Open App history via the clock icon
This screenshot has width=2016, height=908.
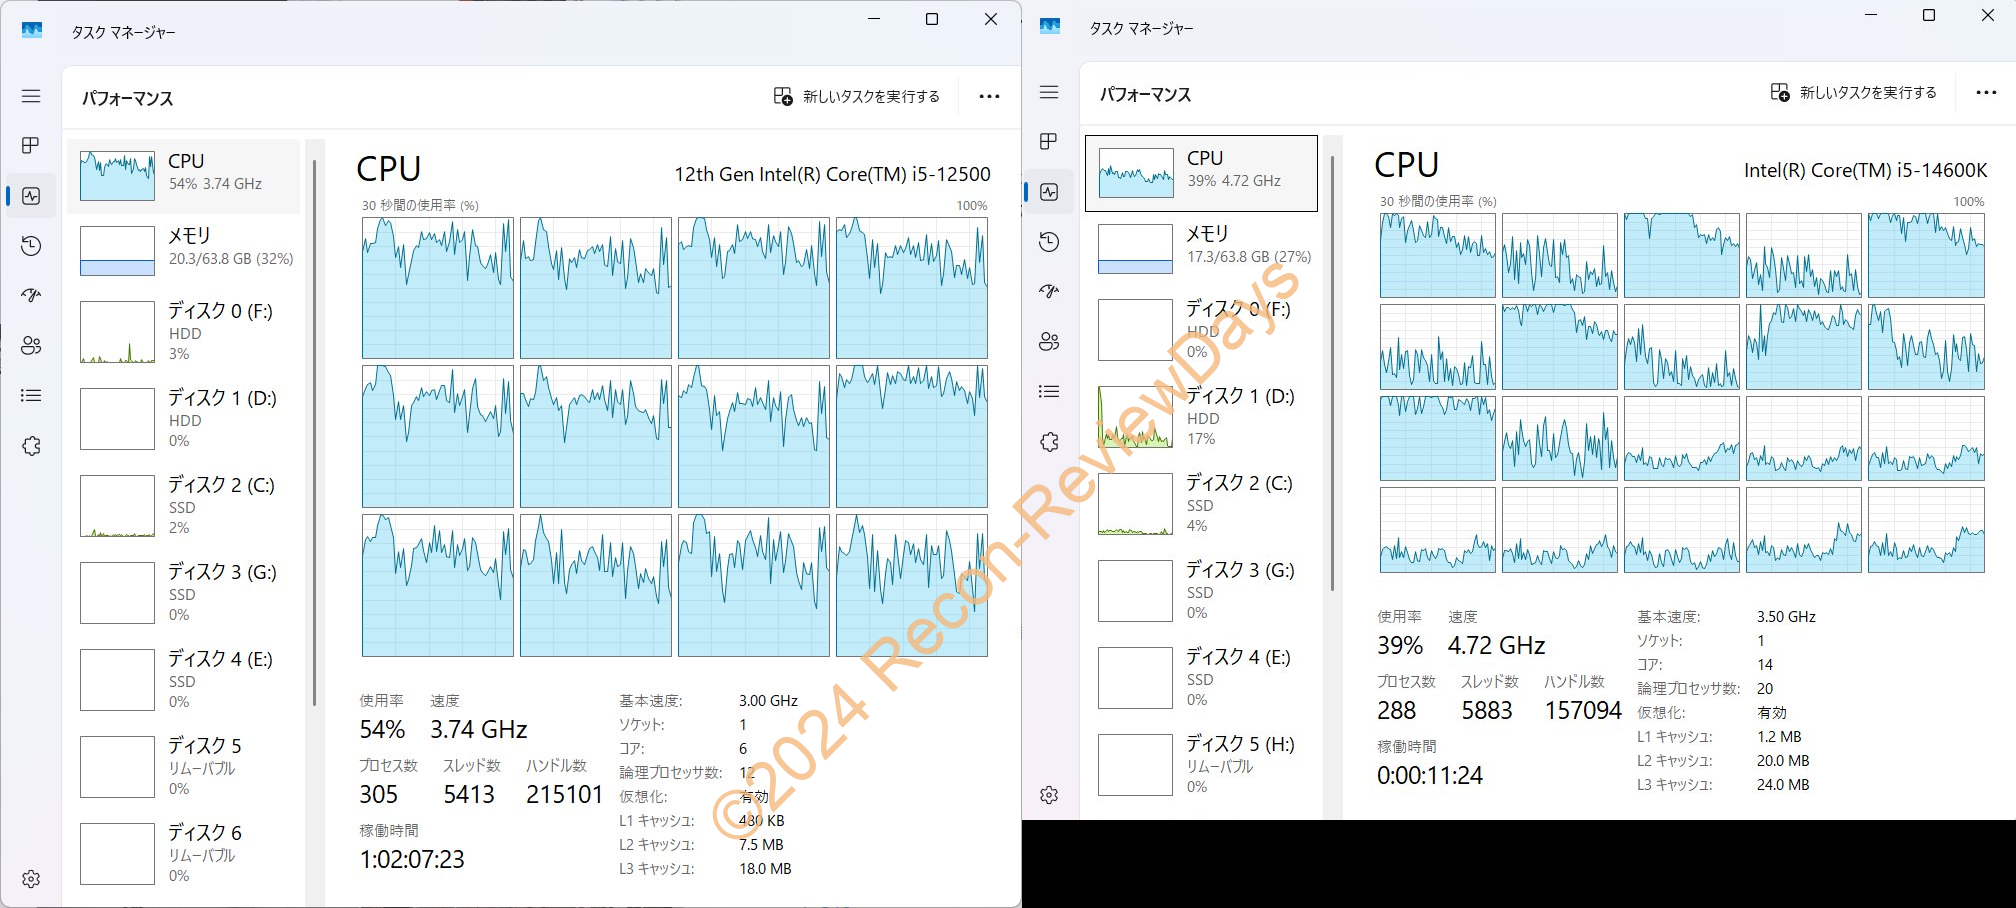[x=31, y=246]
